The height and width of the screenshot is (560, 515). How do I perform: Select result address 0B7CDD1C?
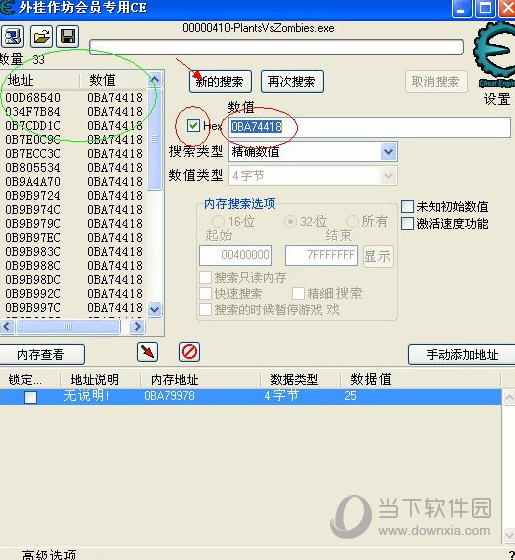pos(33,126)
